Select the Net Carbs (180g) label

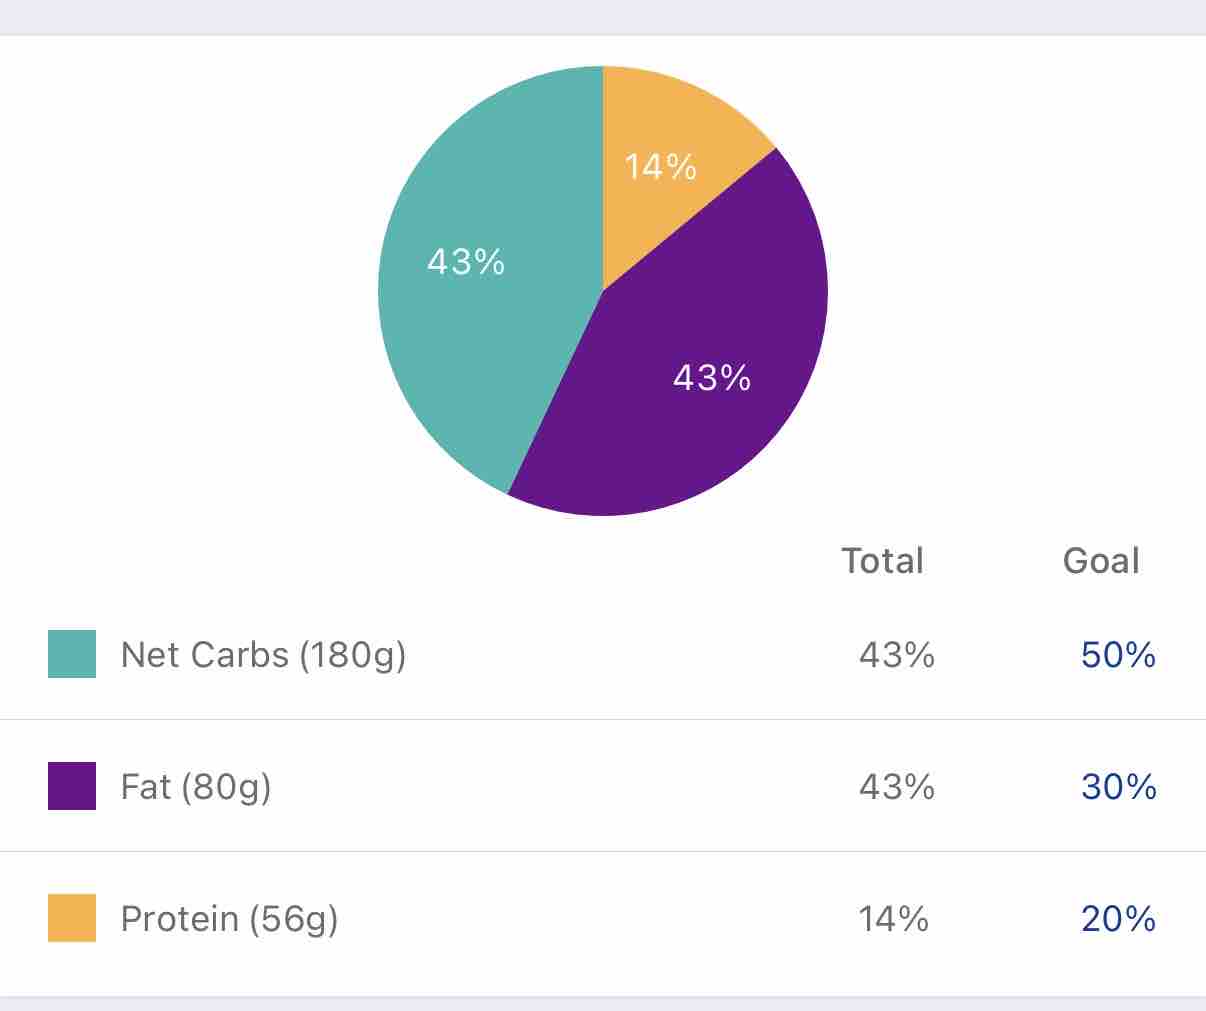pyautogui.click(x=263, y=655)
